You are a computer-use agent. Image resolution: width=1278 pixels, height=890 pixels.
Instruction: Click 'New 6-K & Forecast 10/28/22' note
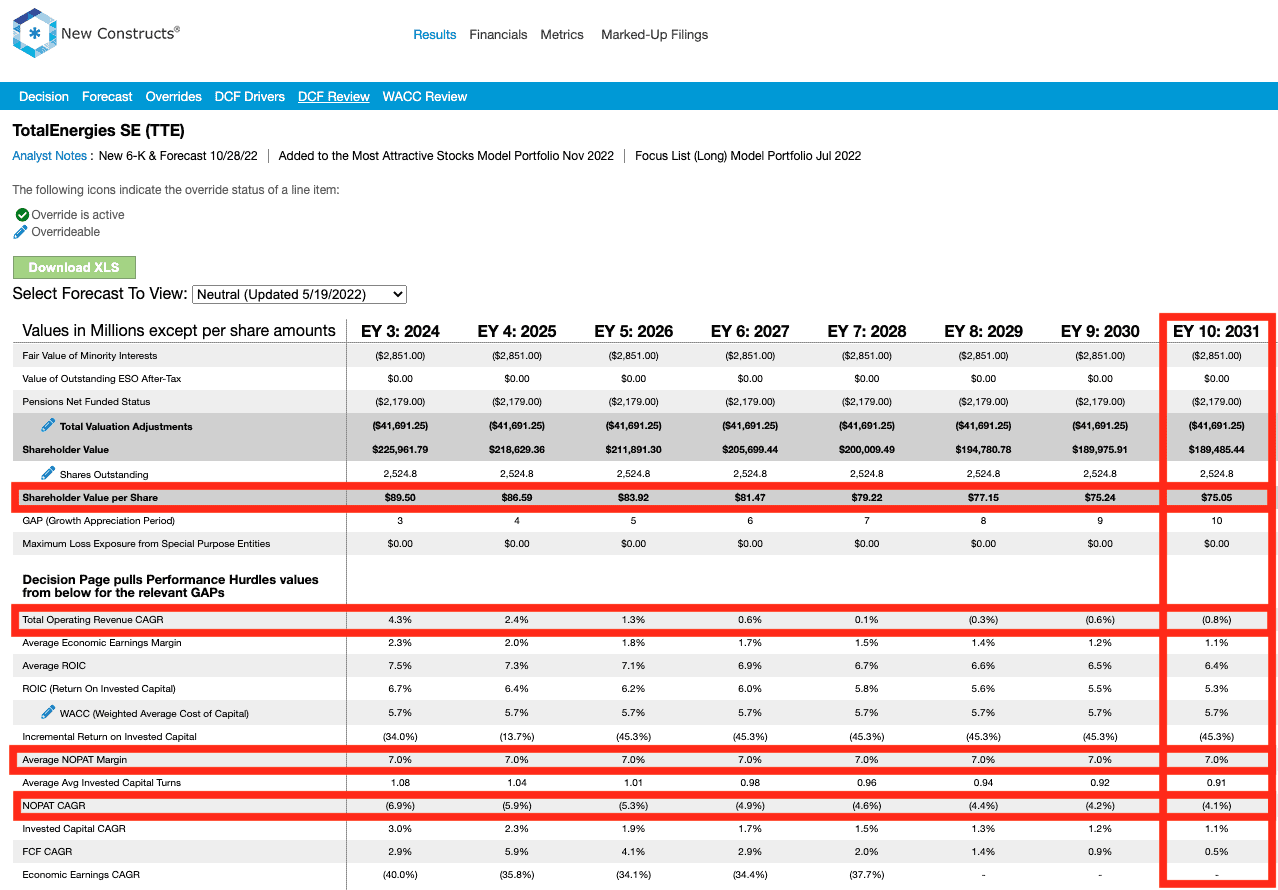[178, 156]
